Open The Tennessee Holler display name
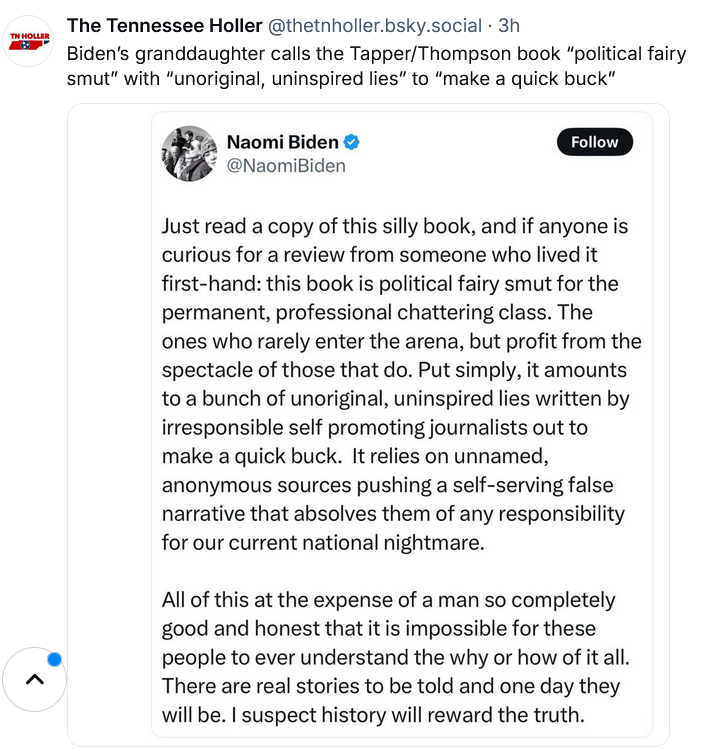The image size is (716, 749). (x=164, y=25)
